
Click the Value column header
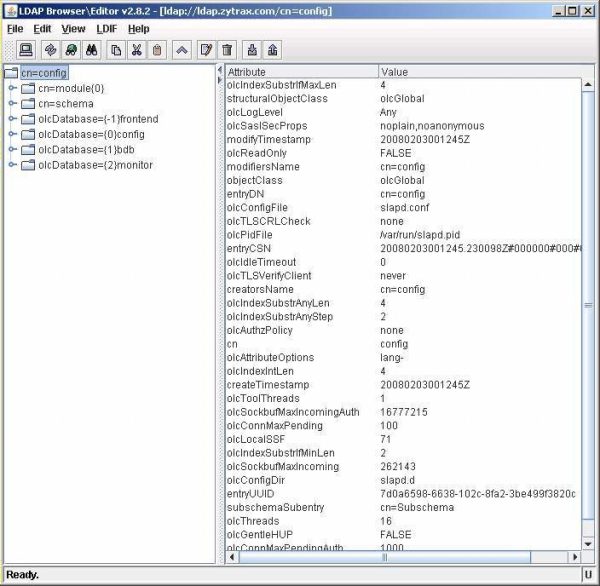(x=480, y=72)
